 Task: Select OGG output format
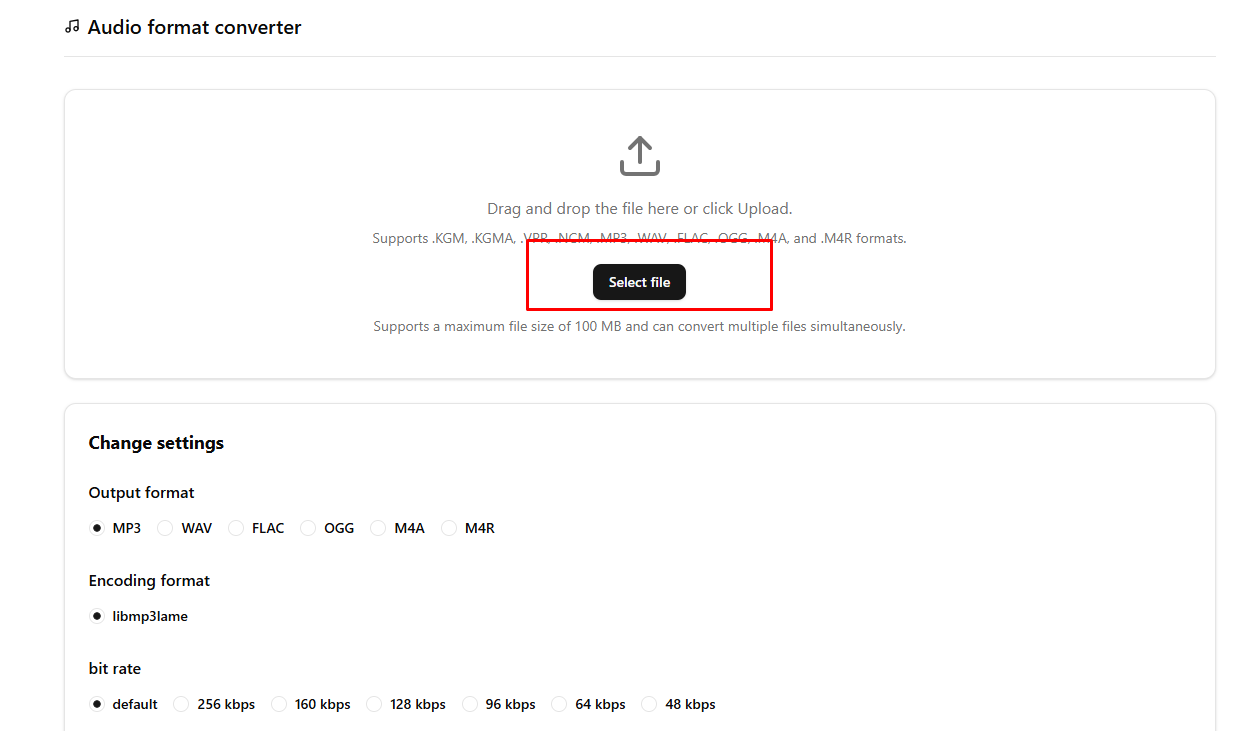pos(307,527)
